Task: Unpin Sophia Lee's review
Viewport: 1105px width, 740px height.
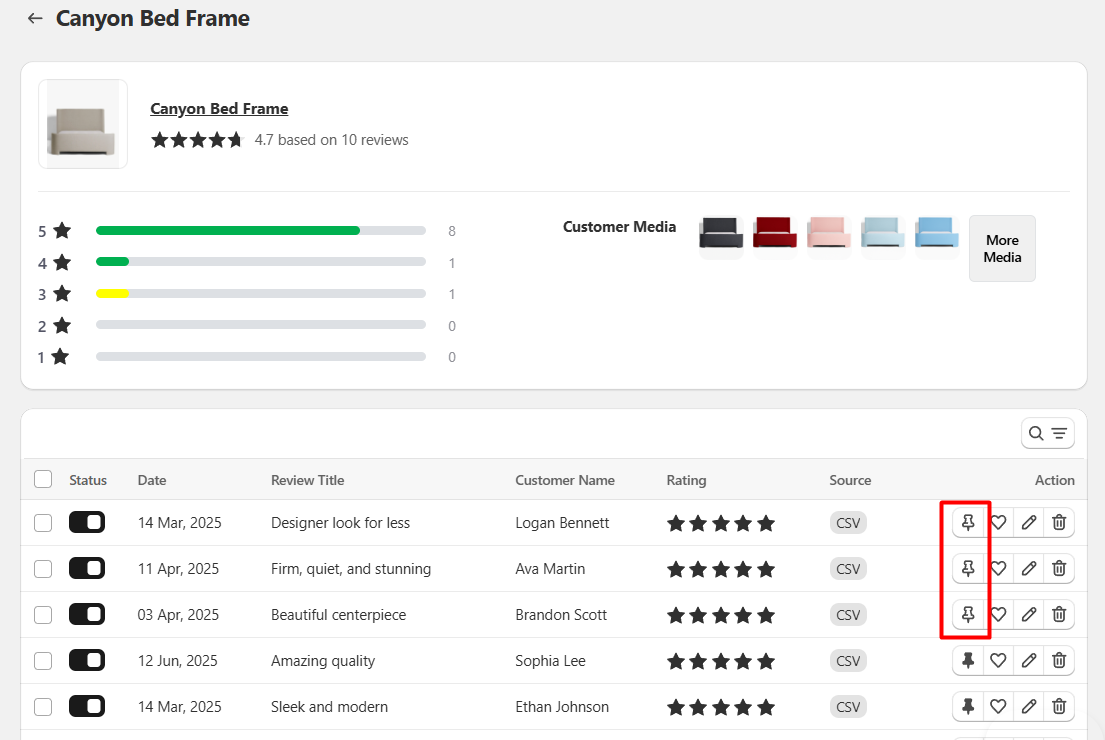Action: [x=968, y=660]
